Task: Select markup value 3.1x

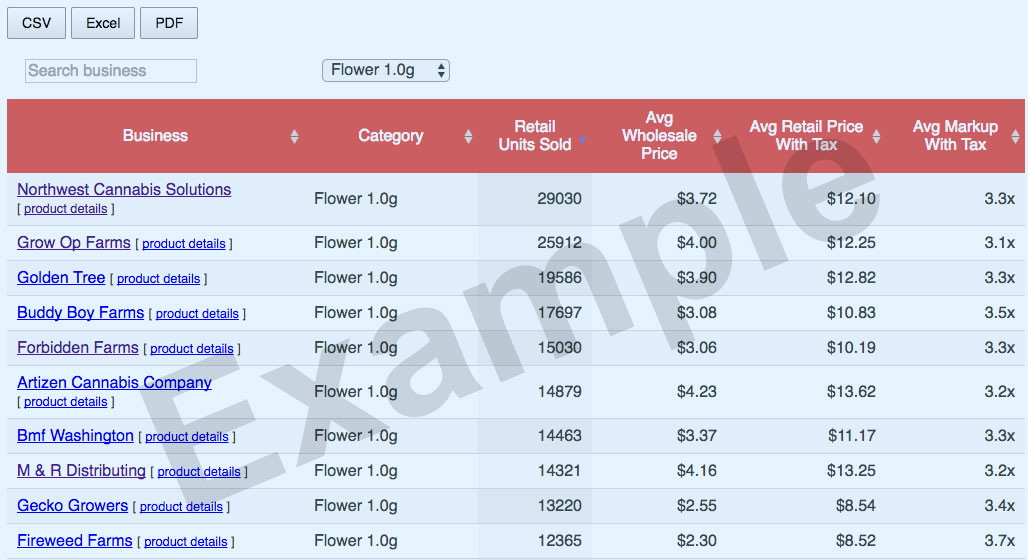Action: 1000,243
